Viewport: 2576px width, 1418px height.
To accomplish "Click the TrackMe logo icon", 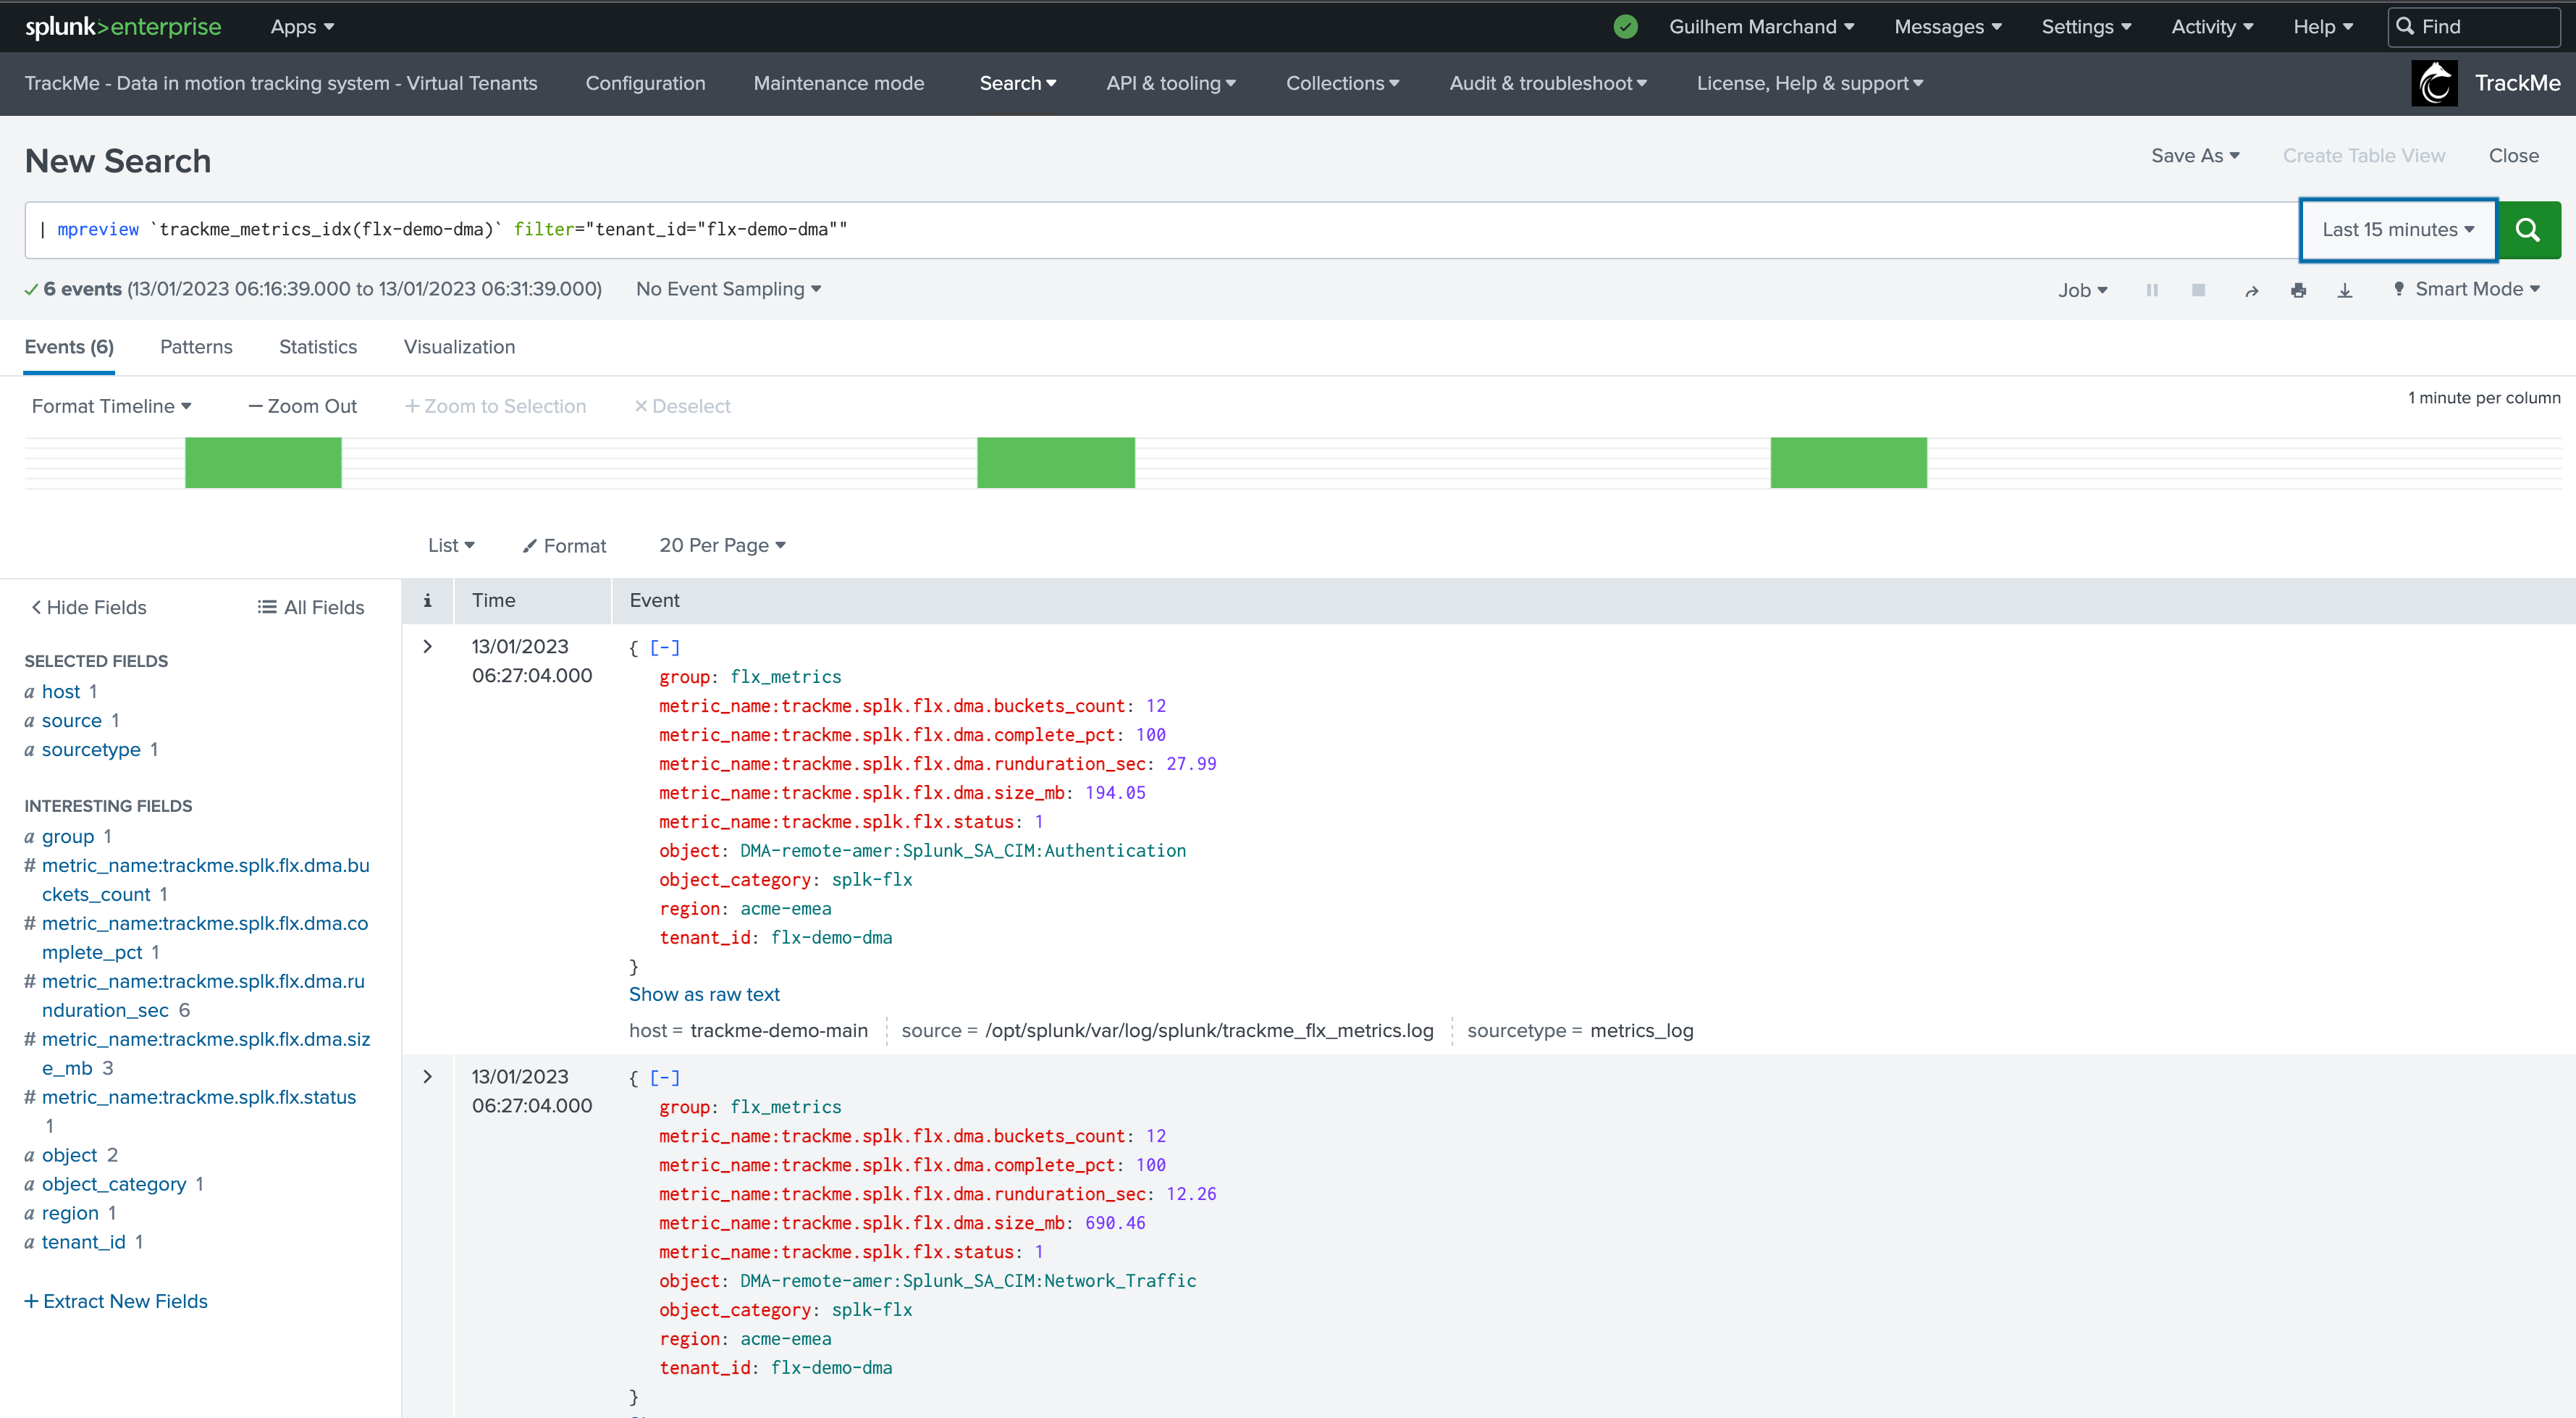I will [x=2434, y=83].
